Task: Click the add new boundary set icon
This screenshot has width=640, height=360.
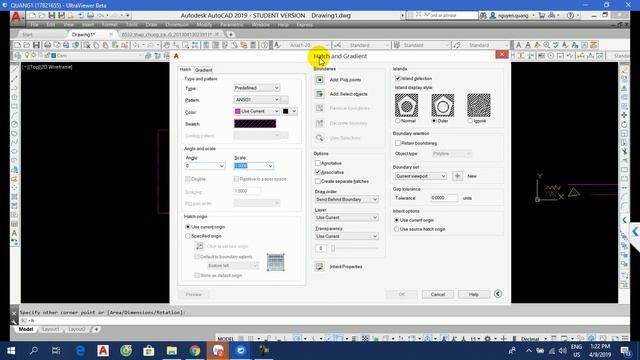Action: tap(457, 176)
